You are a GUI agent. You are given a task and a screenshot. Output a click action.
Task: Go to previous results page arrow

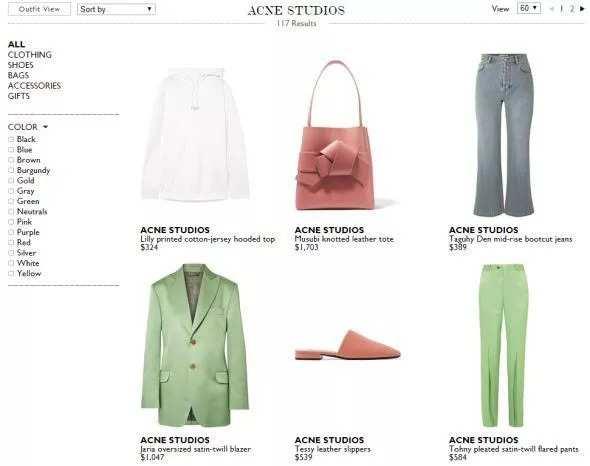[x=552, y=9]
